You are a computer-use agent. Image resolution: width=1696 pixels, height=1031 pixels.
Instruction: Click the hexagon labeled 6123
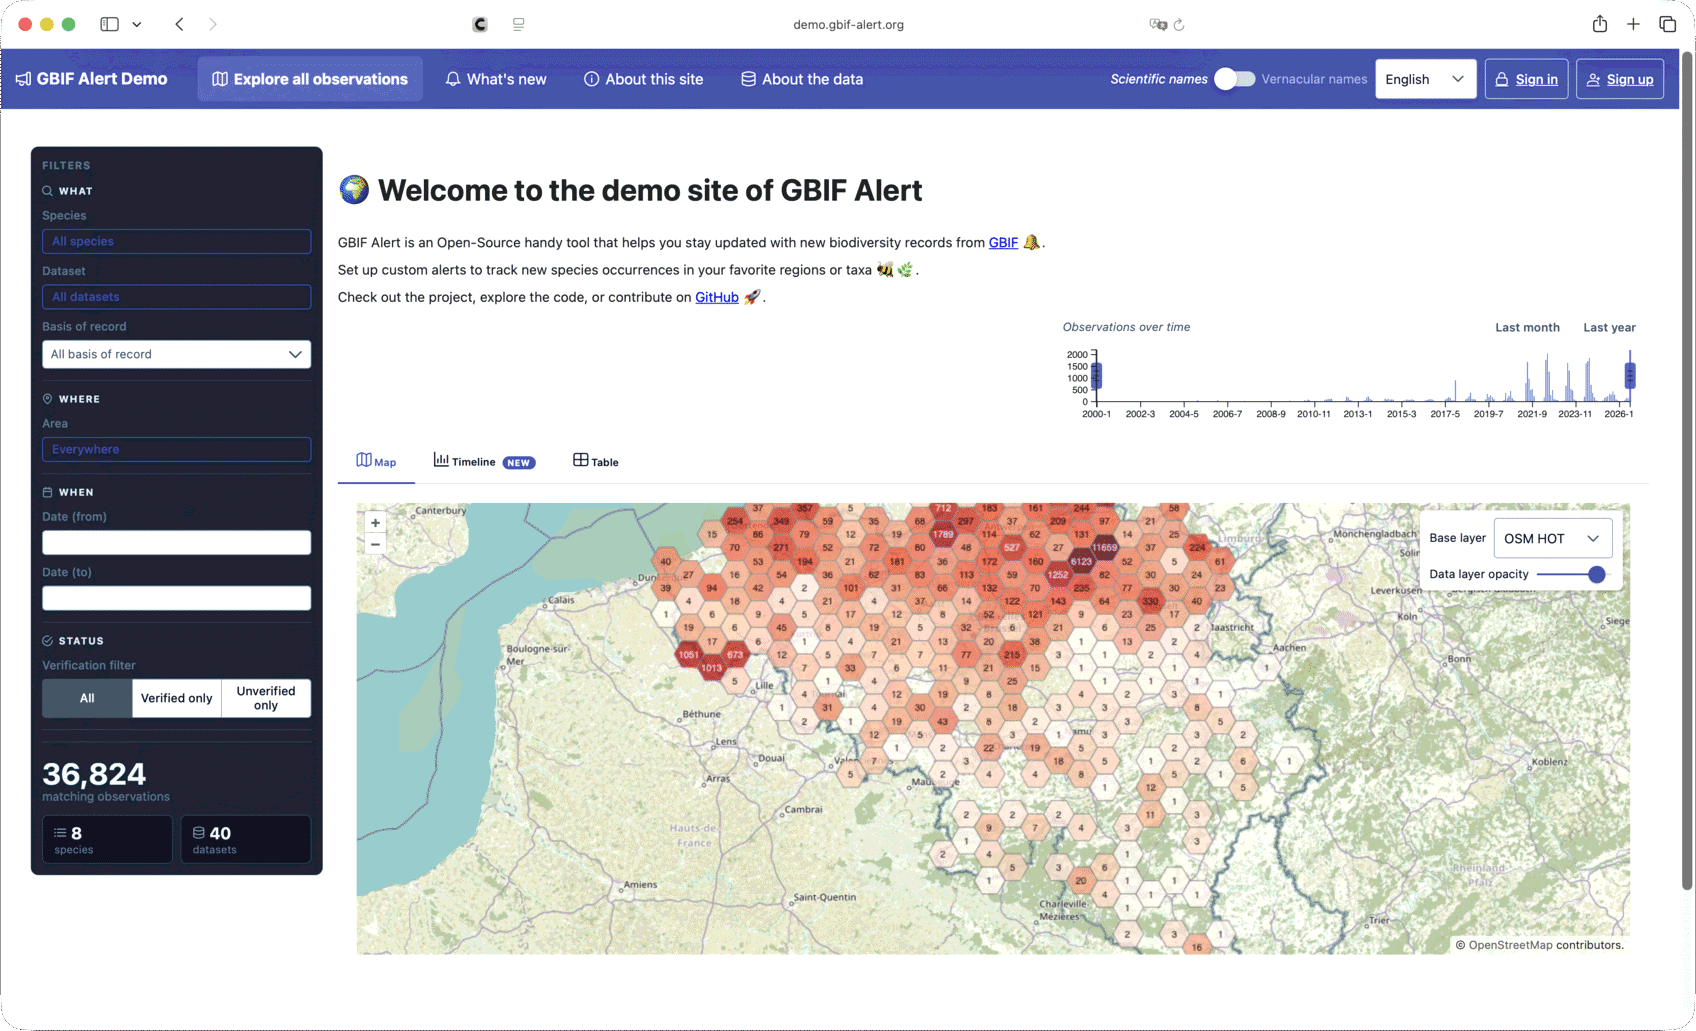1081,561
